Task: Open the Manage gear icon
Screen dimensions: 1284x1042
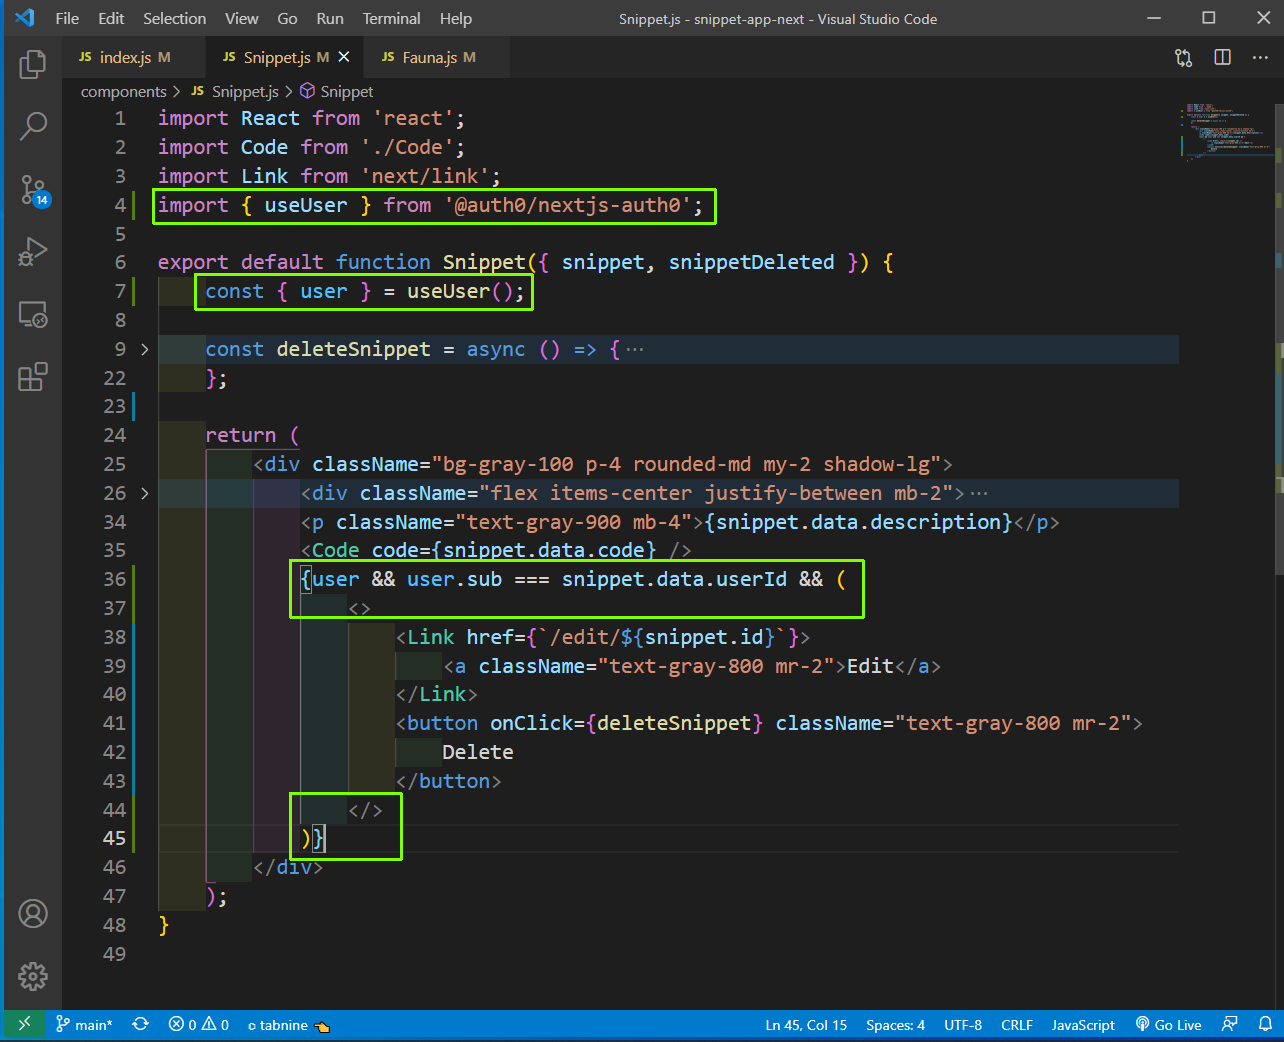Action: click(x=33, y=976)
